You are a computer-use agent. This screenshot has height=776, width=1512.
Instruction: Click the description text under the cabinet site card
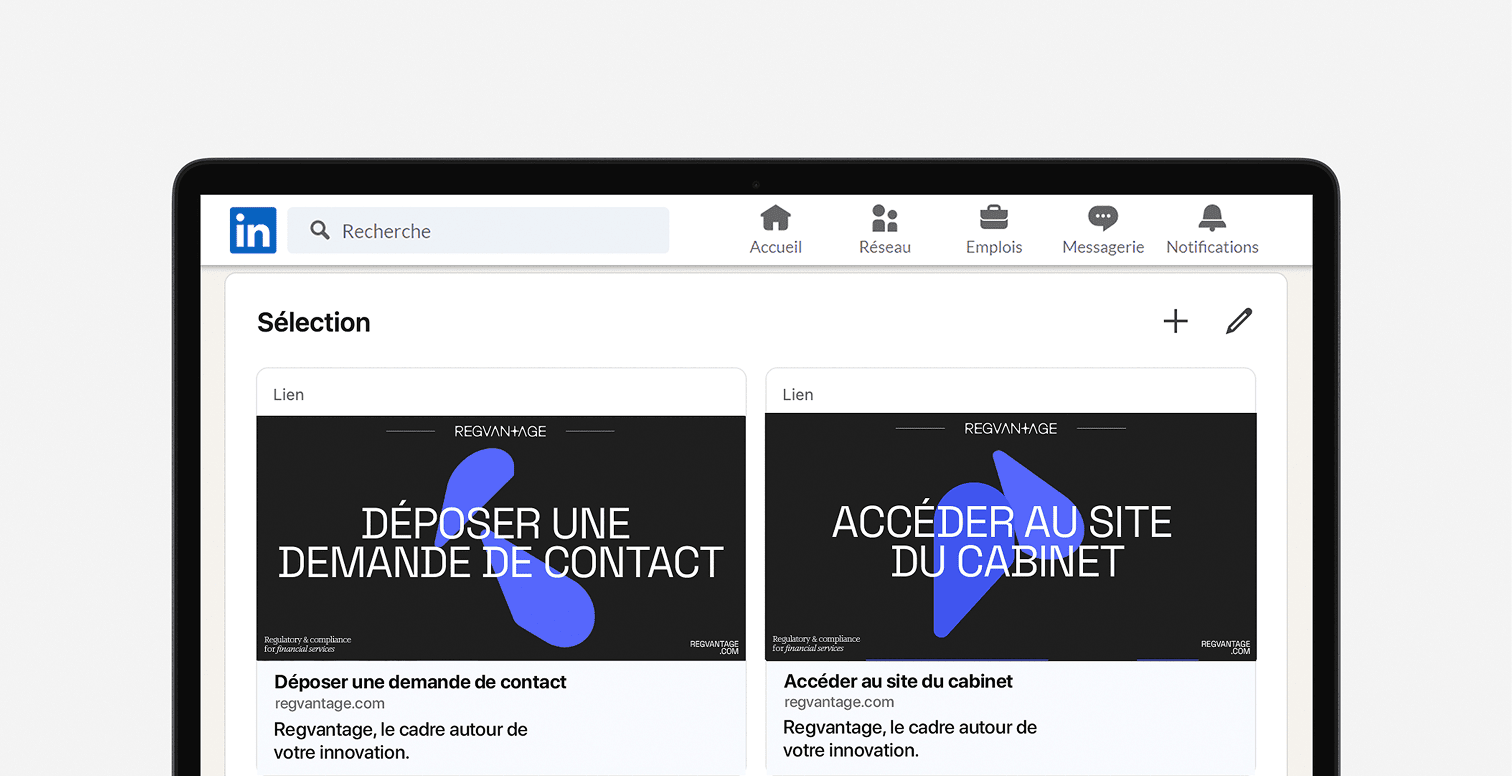(910, 739)
